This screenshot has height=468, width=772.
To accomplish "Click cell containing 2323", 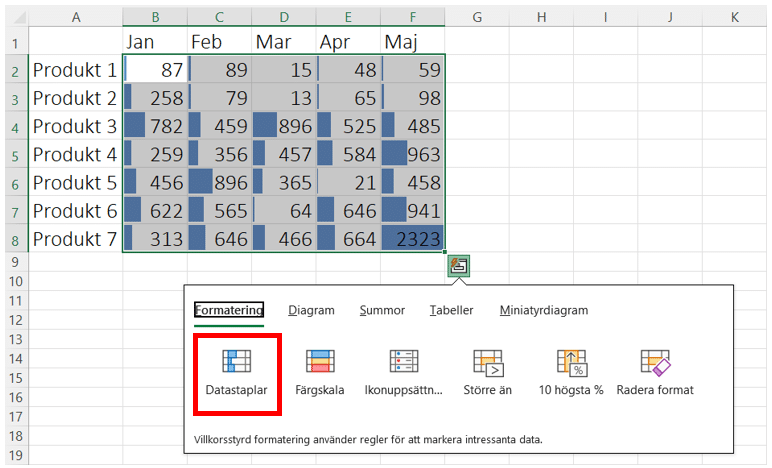I will (x=413, y=239).
